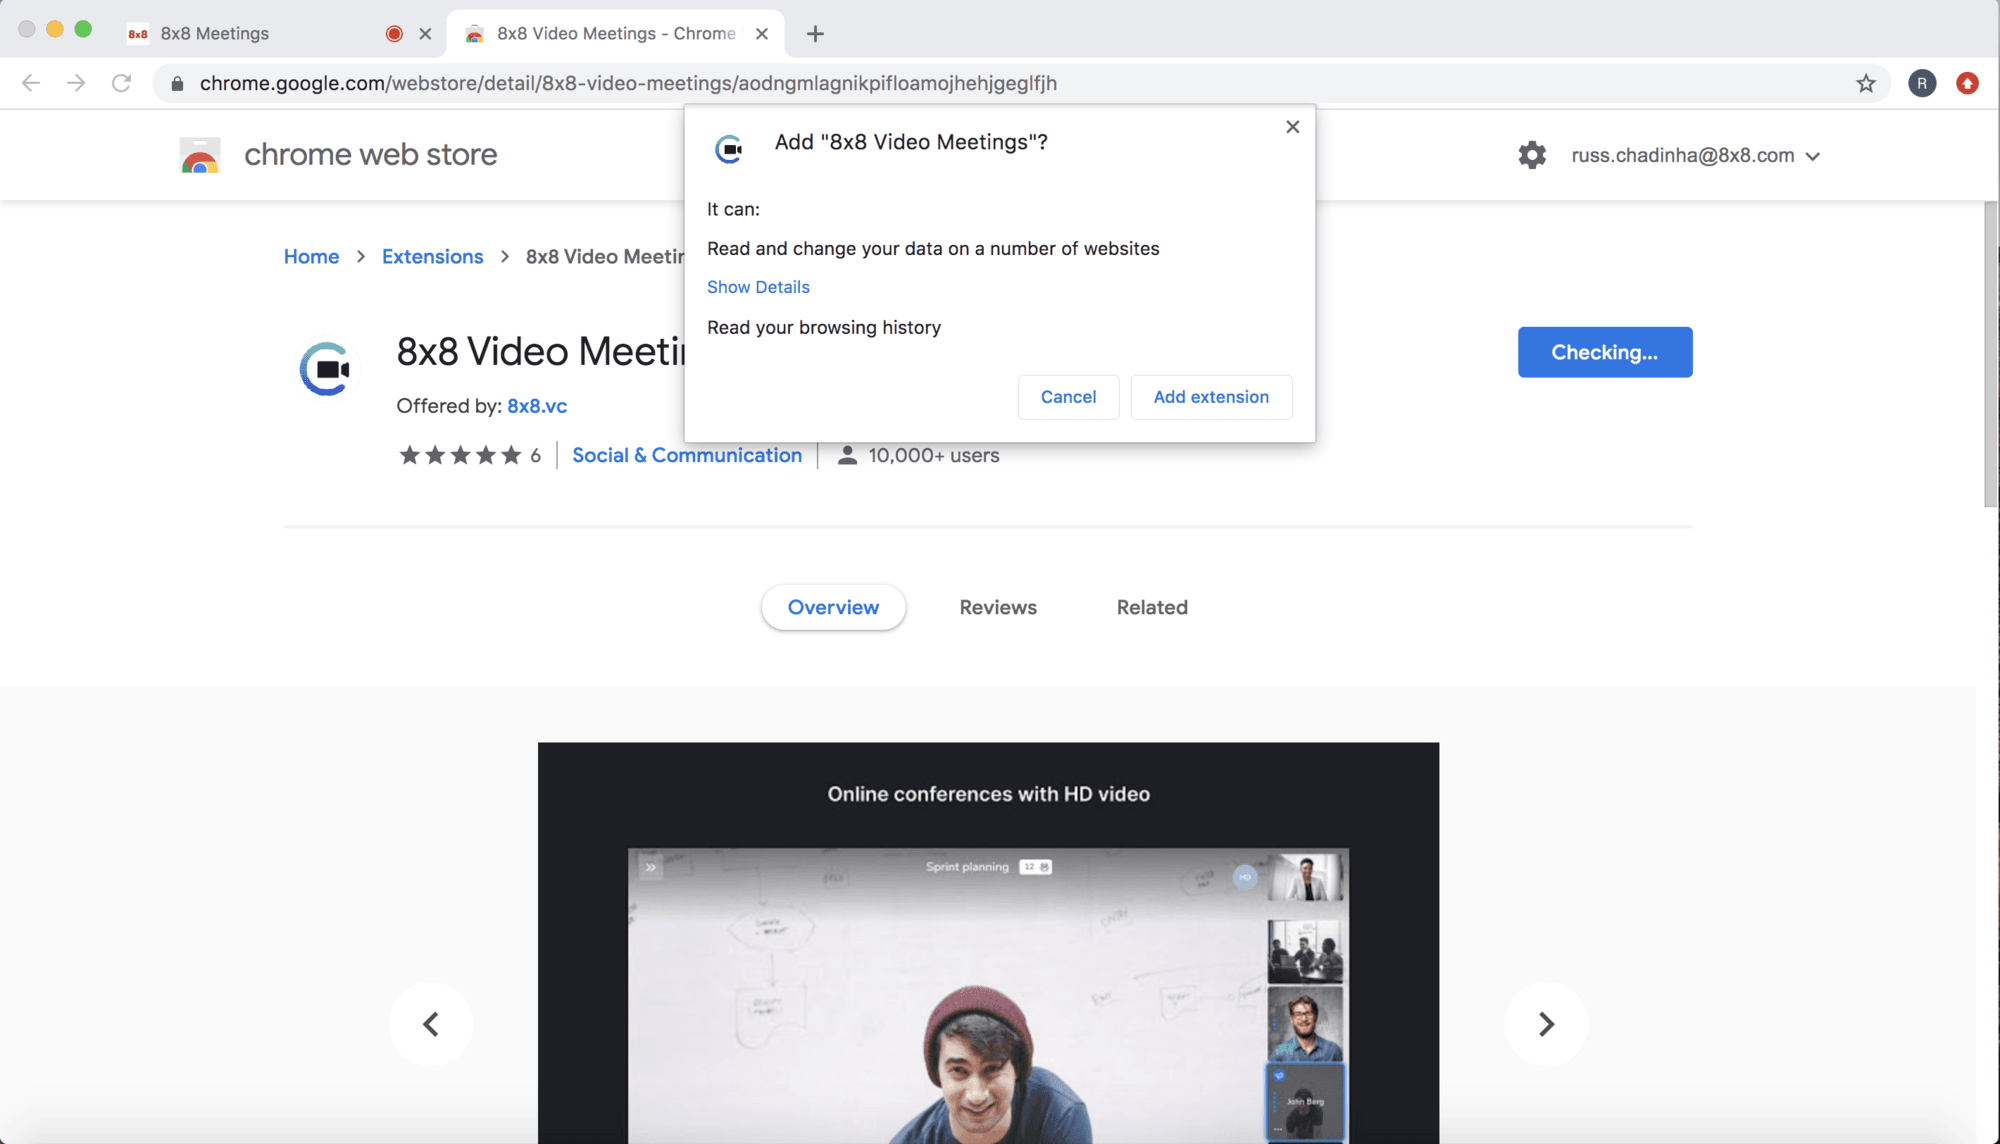Select the 8x8 Video Meetings Chrome tab
Screen dimensions: 2000x1144
616,34
